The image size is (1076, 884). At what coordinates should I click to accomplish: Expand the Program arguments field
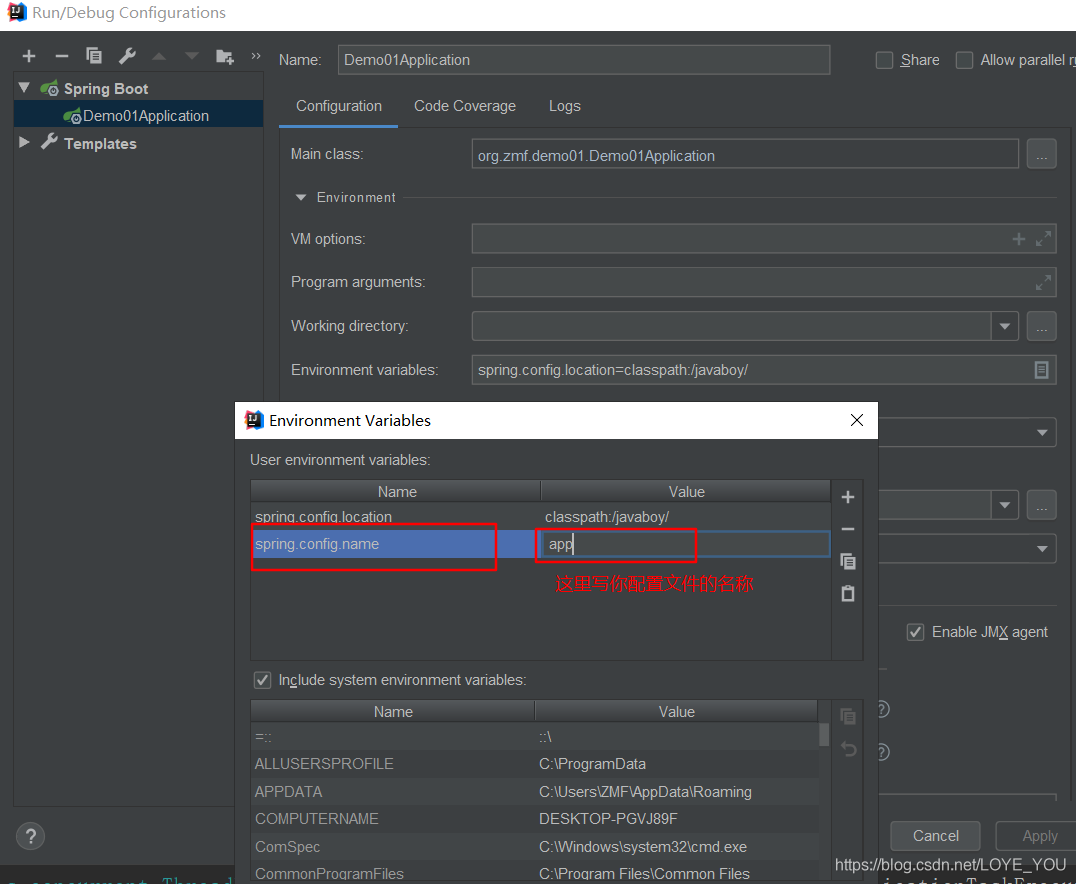tap(1043, 282)
